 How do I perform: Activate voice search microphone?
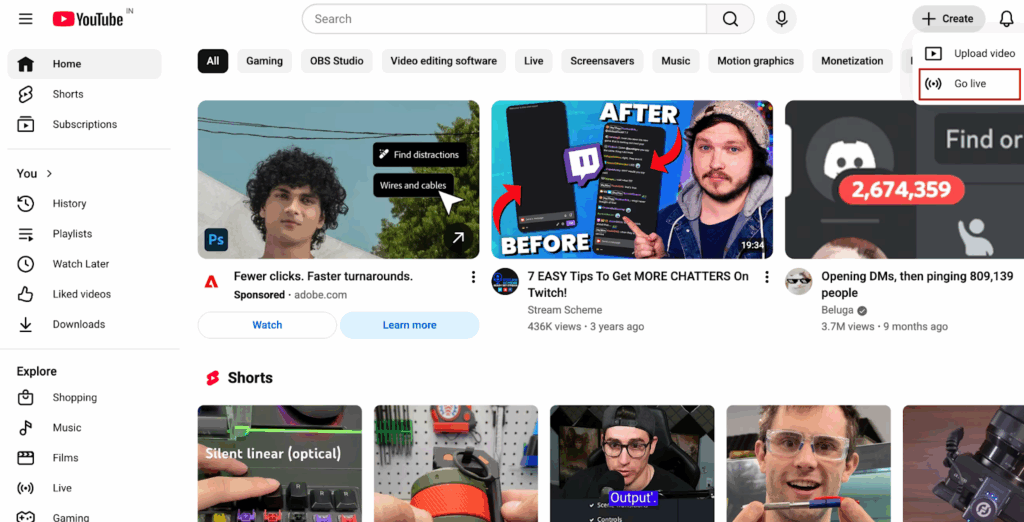[781, 19]
